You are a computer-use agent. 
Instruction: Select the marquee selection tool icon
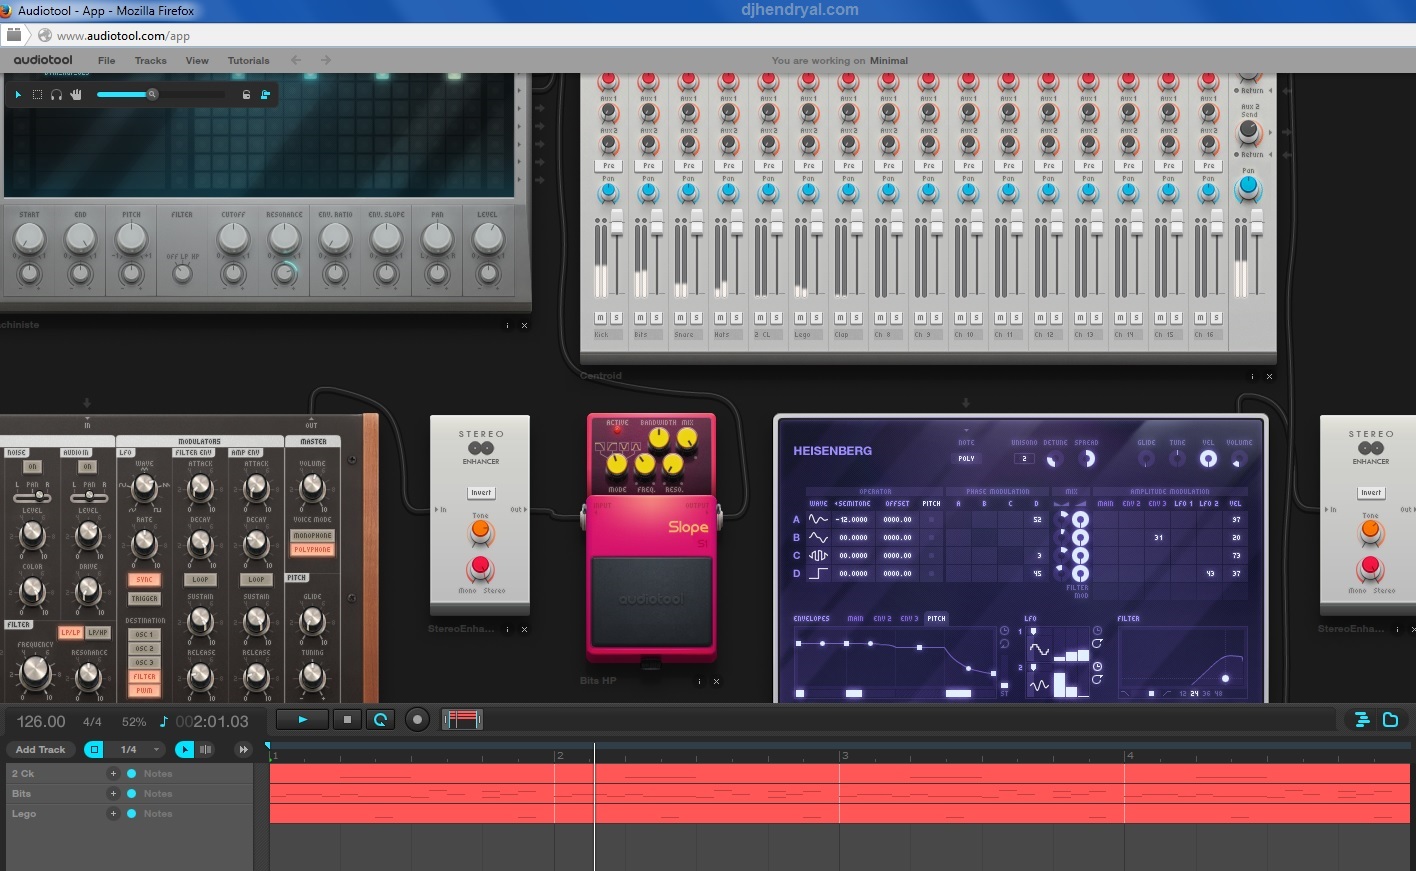coord(37,94)
